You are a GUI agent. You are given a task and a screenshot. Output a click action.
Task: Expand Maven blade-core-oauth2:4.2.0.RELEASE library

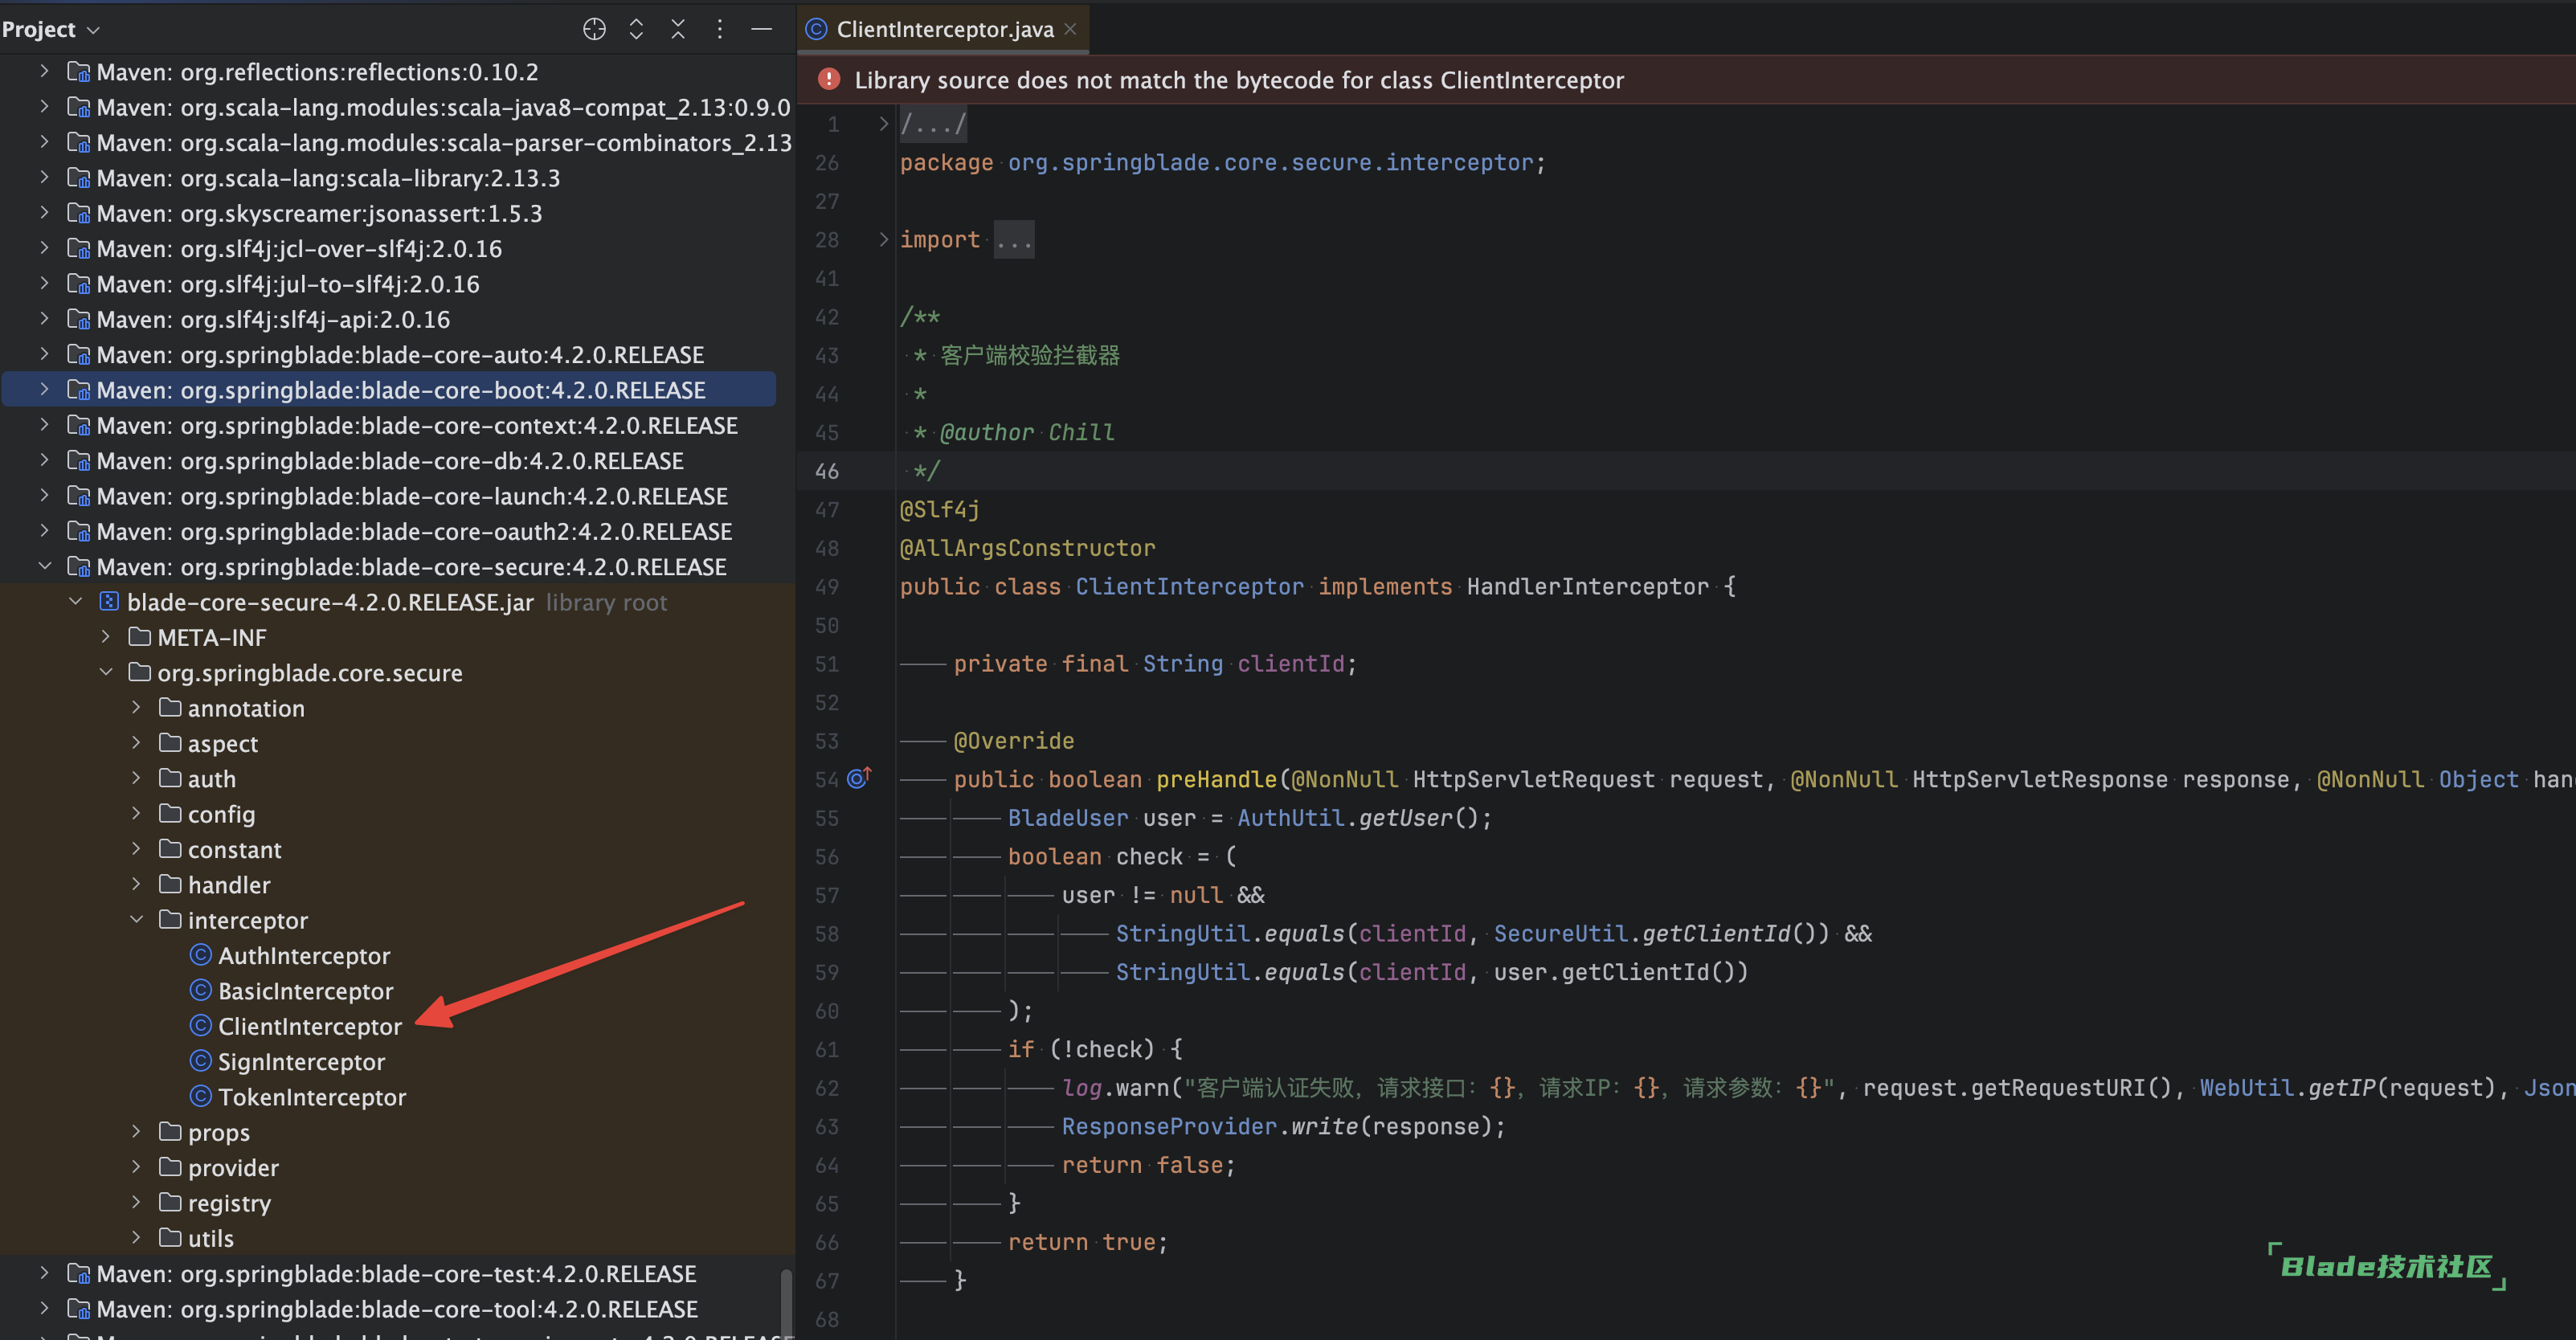[x=45, y=531]
